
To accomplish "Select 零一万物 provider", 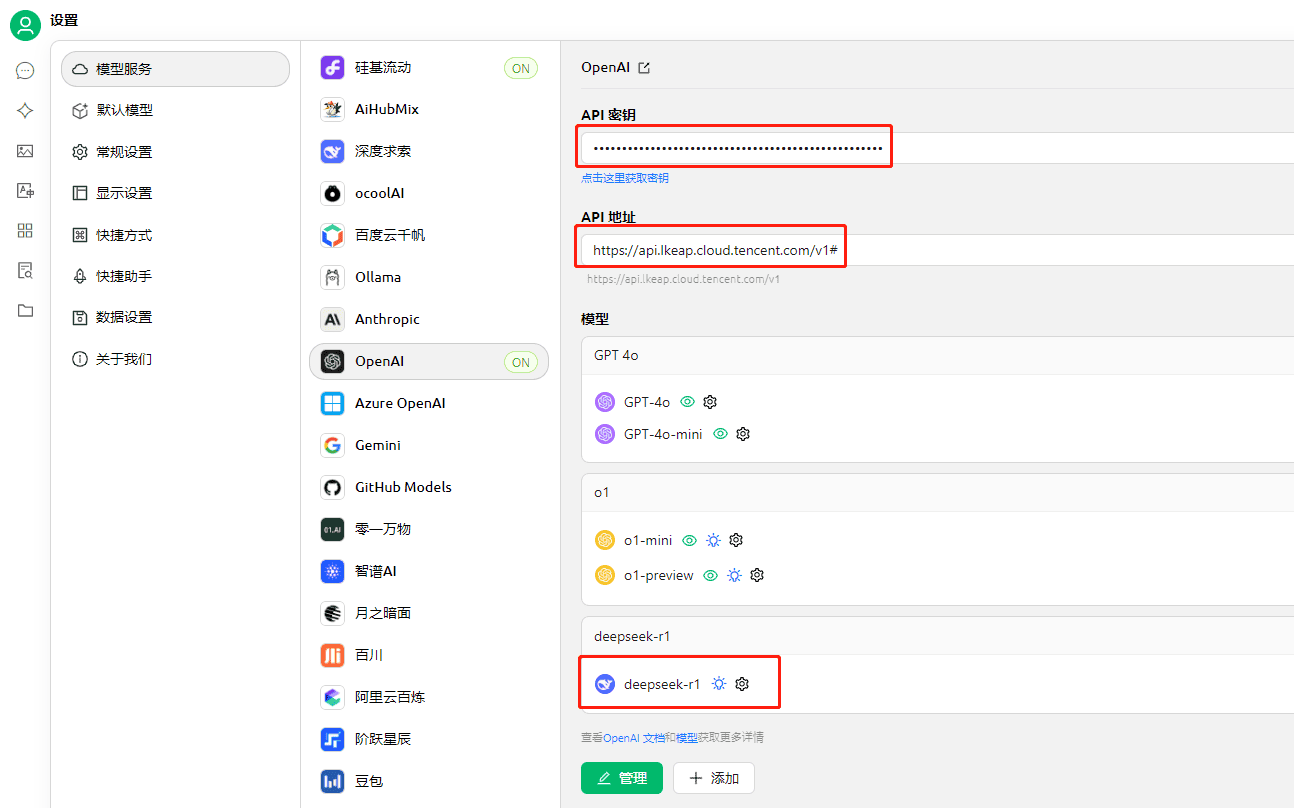I will [429, 529].
